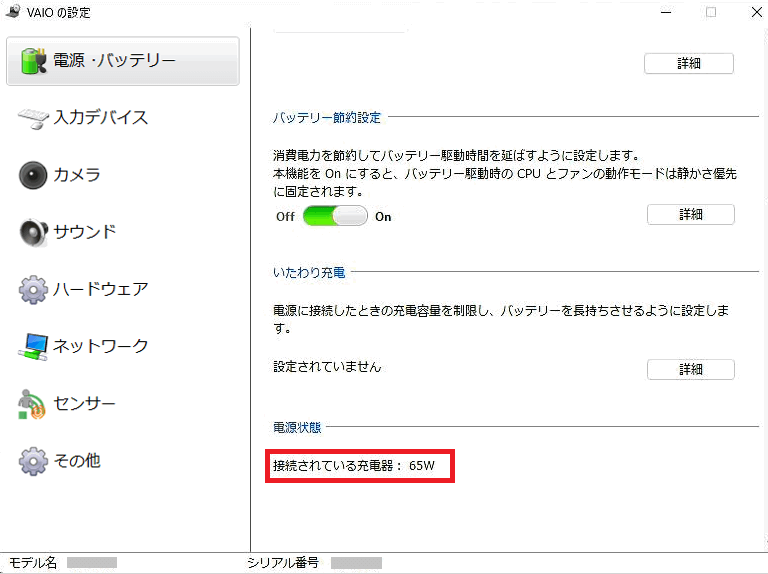Click the 電源・バッテリー battery icon
Viewport: 768px width, 574px height.
point(34,61)
